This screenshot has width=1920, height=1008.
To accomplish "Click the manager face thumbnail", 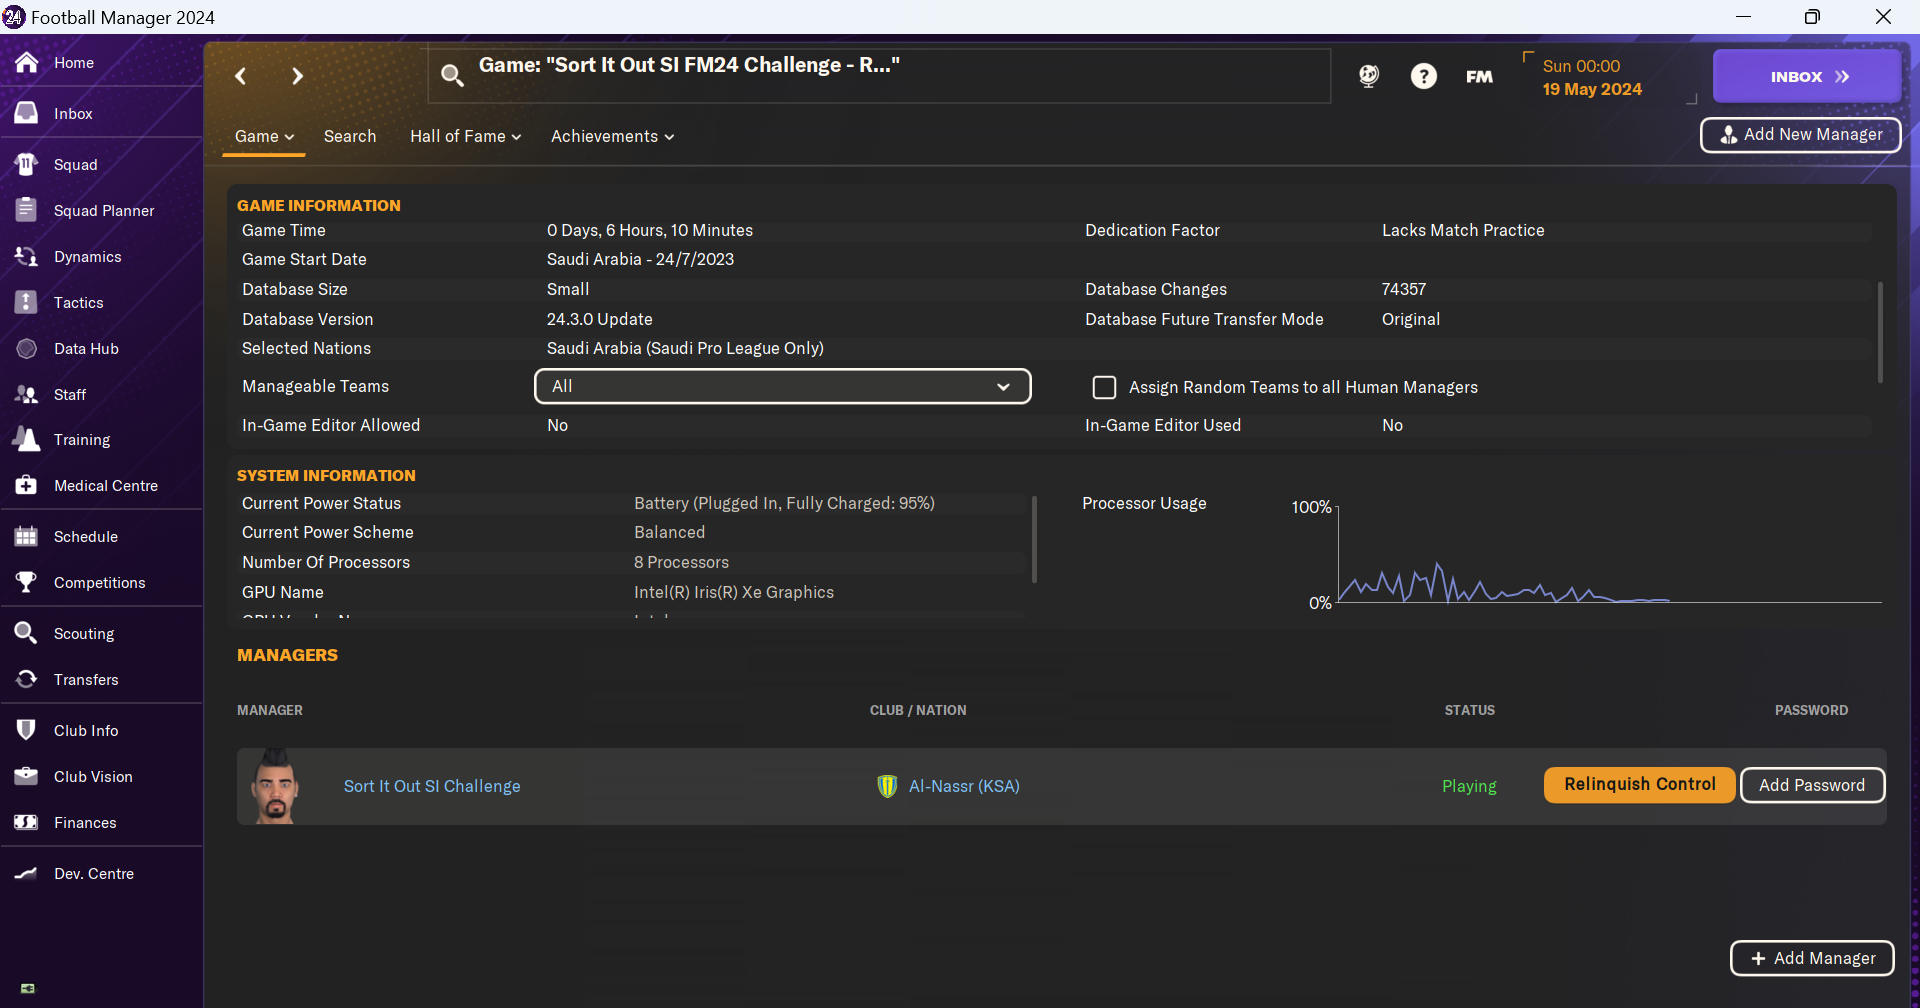I will [275, 786].
